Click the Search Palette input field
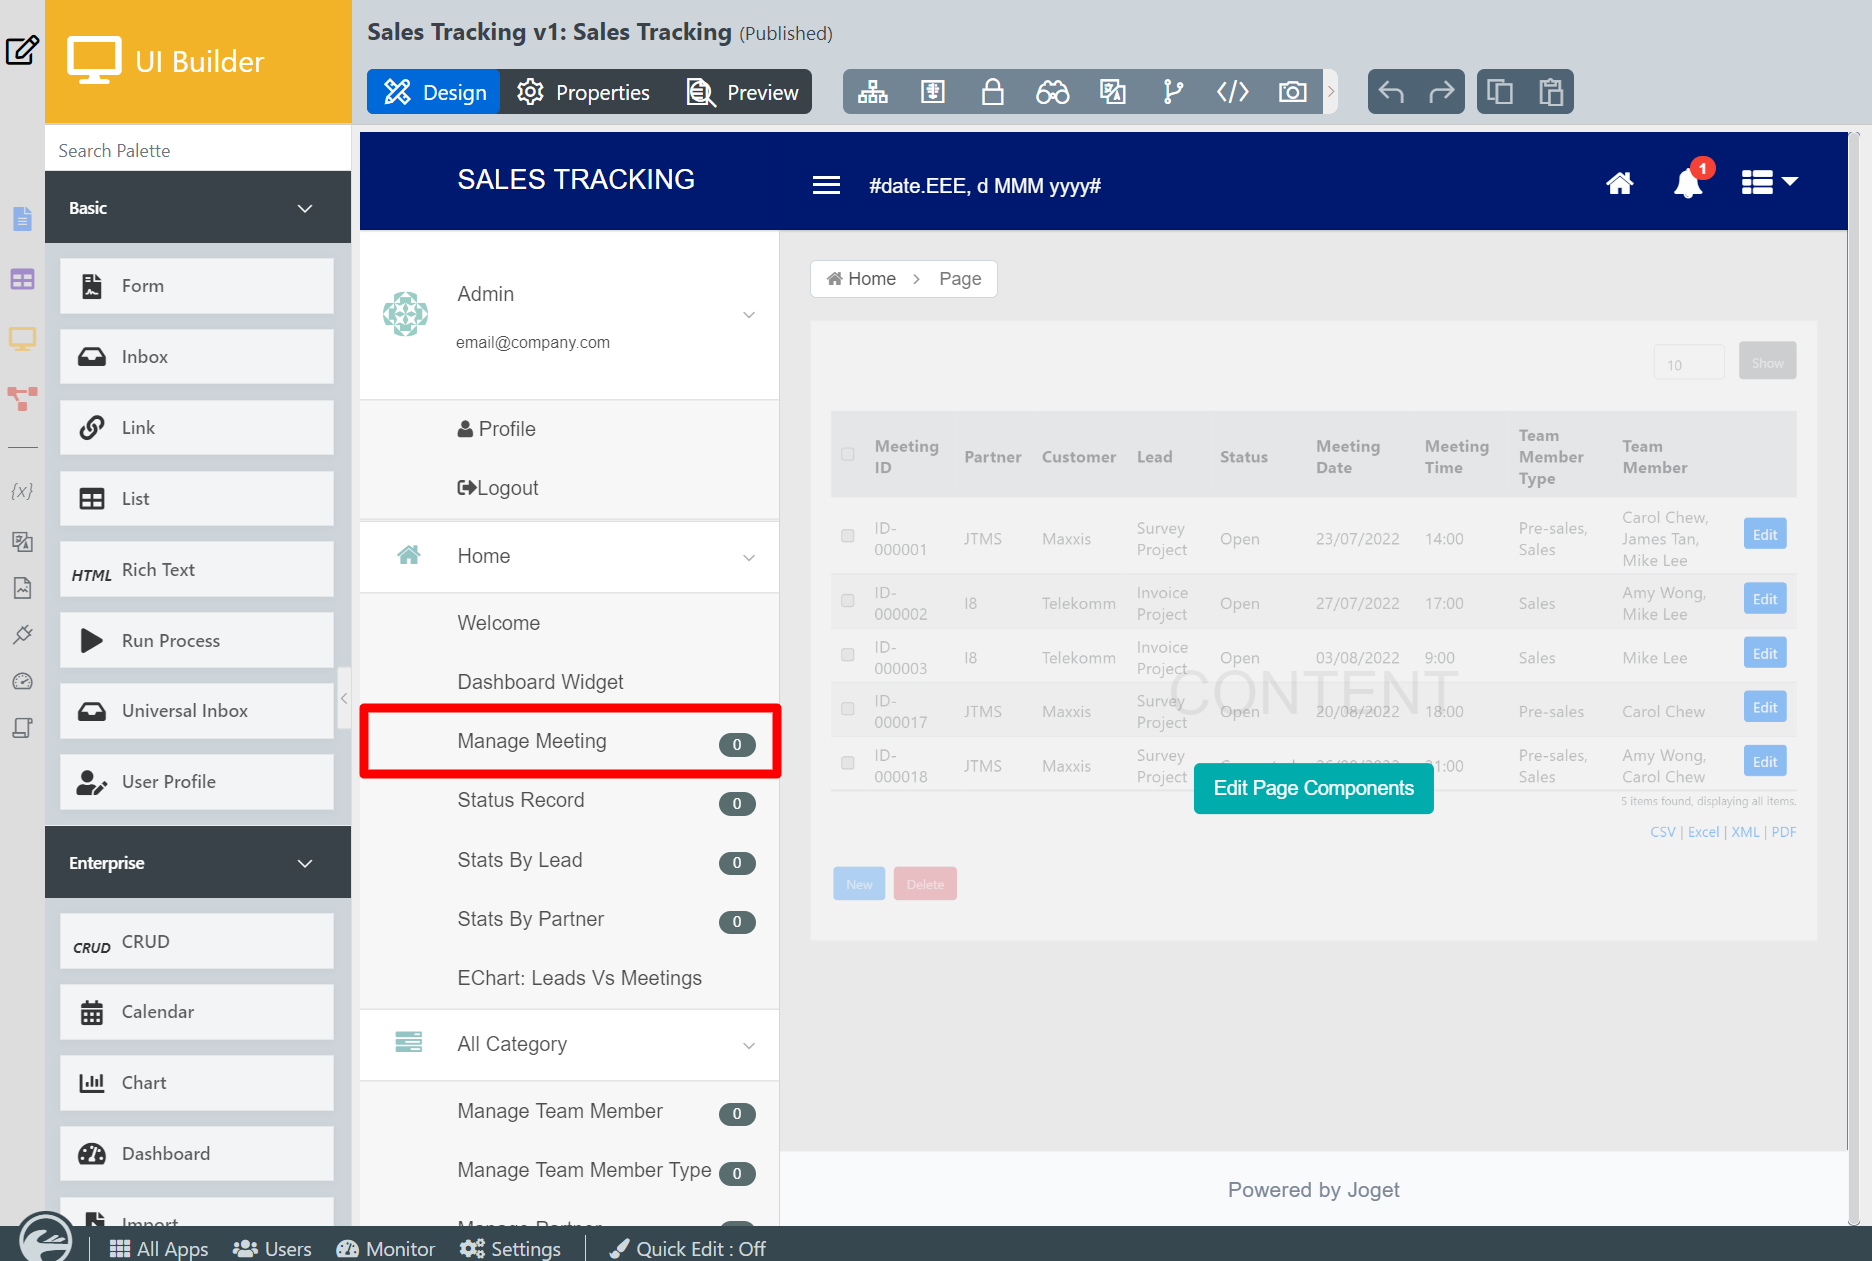Image resolution: width=1872 pixels, height=1261 pixels. 198,150
